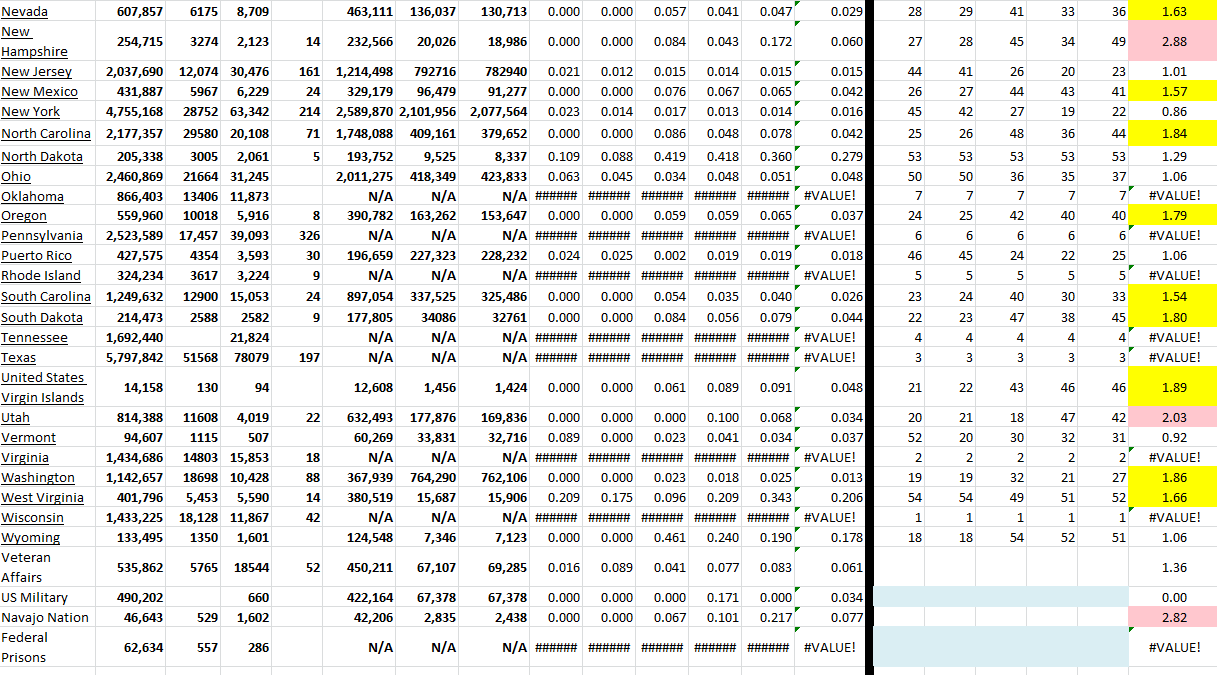
Task: Select yellow highlighted cell with 1.63
Action: click(x=1172, y=12)
